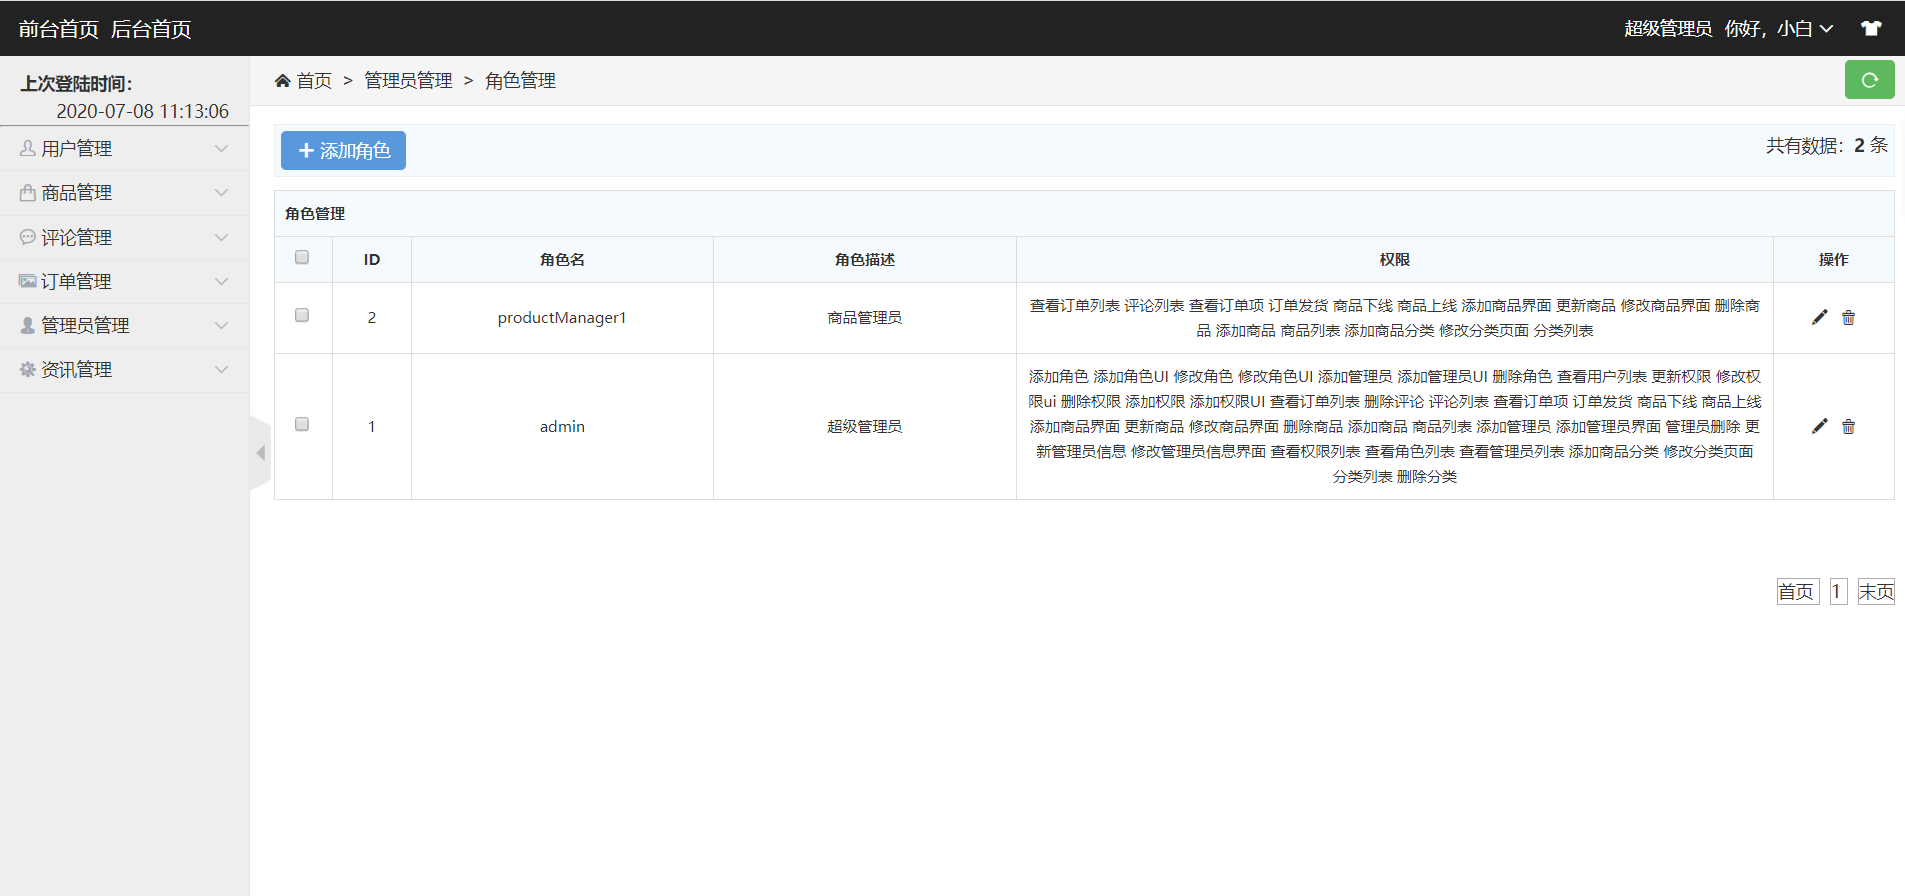Open the theme shirt icon in header
1905x896 pixels.
pos(1871,28)
